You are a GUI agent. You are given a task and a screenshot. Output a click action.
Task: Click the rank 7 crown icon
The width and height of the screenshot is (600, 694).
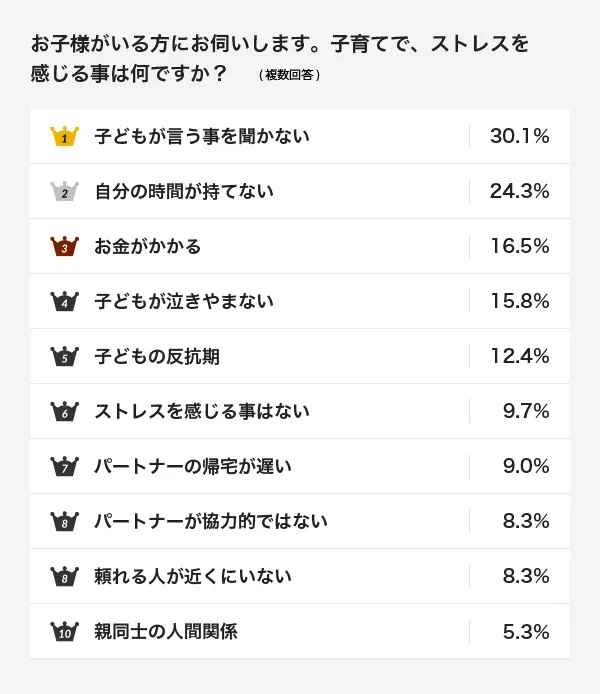(64, 466)
